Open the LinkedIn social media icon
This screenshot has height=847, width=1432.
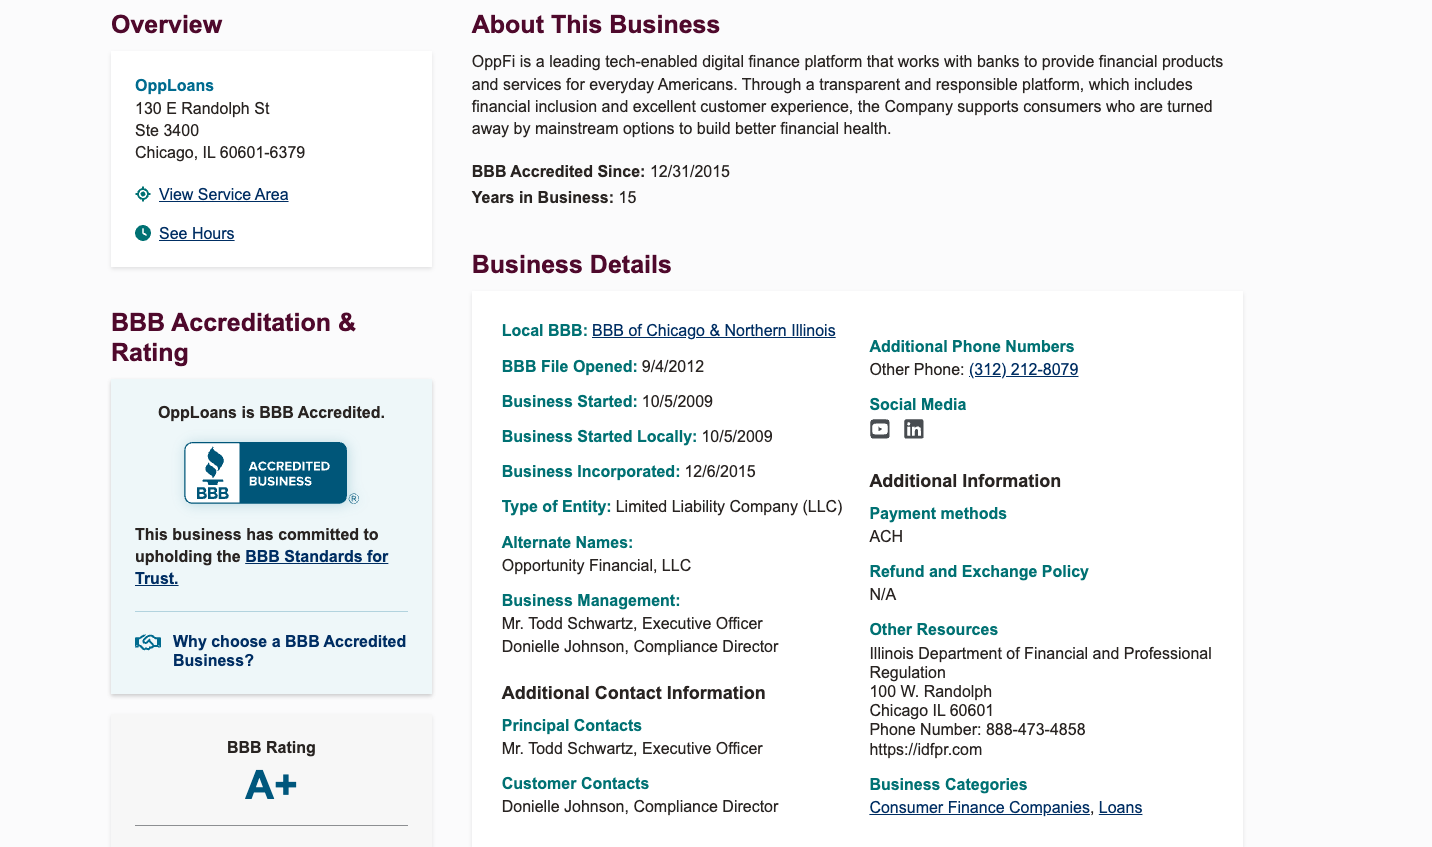click(x=913, y=428)
